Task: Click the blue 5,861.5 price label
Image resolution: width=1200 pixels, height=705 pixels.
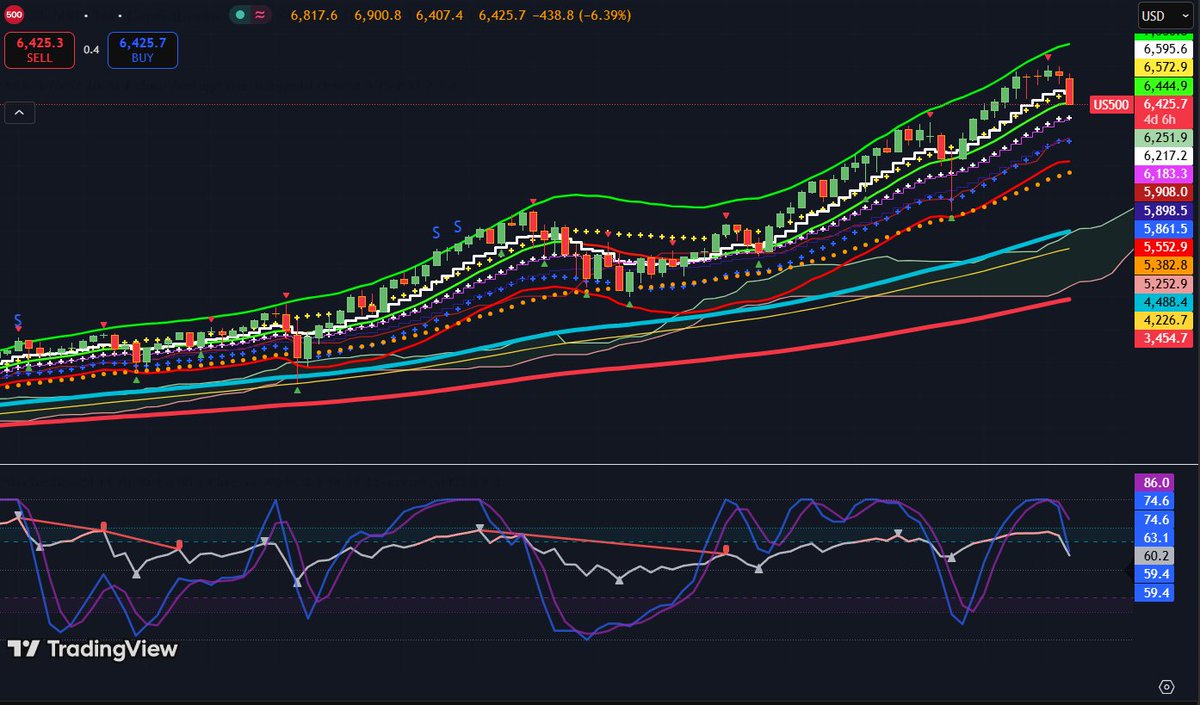Action: [1164, 229]
